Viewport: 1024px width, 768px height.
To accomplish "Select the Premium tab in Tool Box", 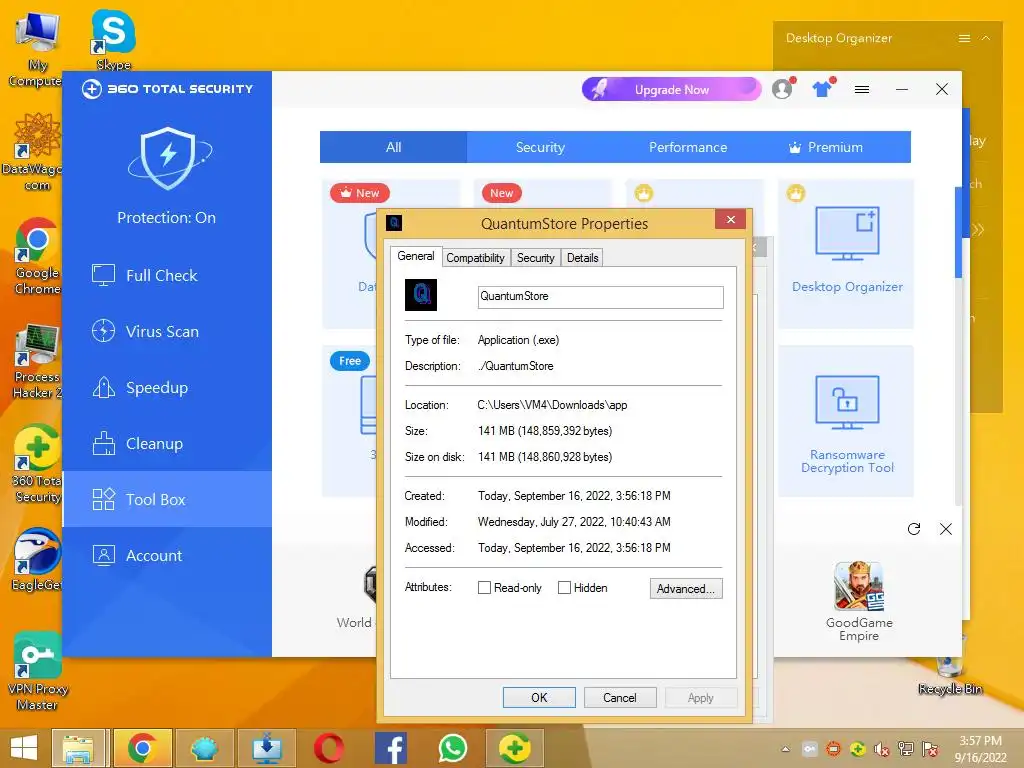I will 836,147.
